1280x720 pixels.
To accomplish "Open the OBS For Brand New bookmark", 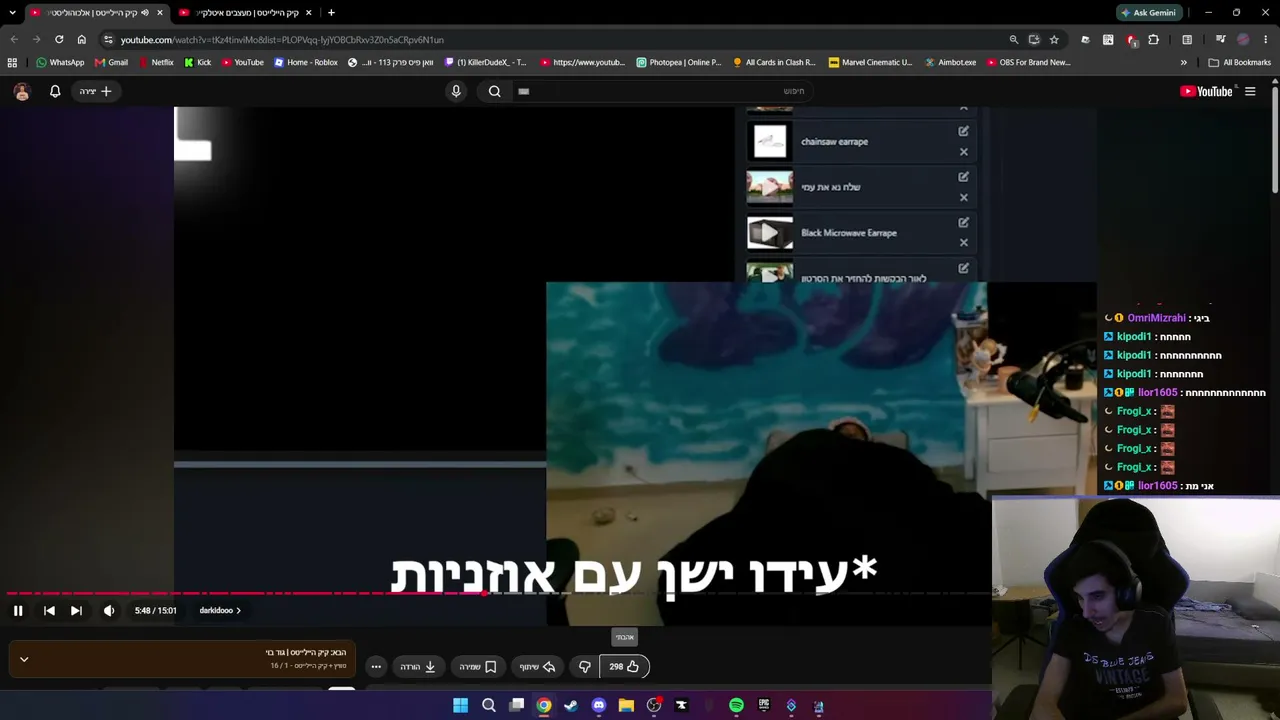I will 1028,62.
